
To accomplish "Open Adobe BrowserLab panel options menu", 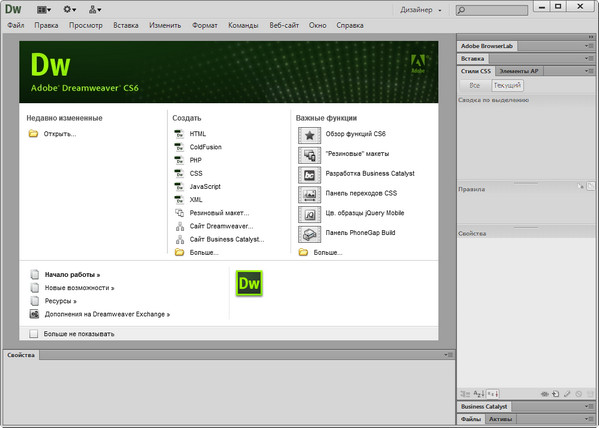I will tap(589, 46).
